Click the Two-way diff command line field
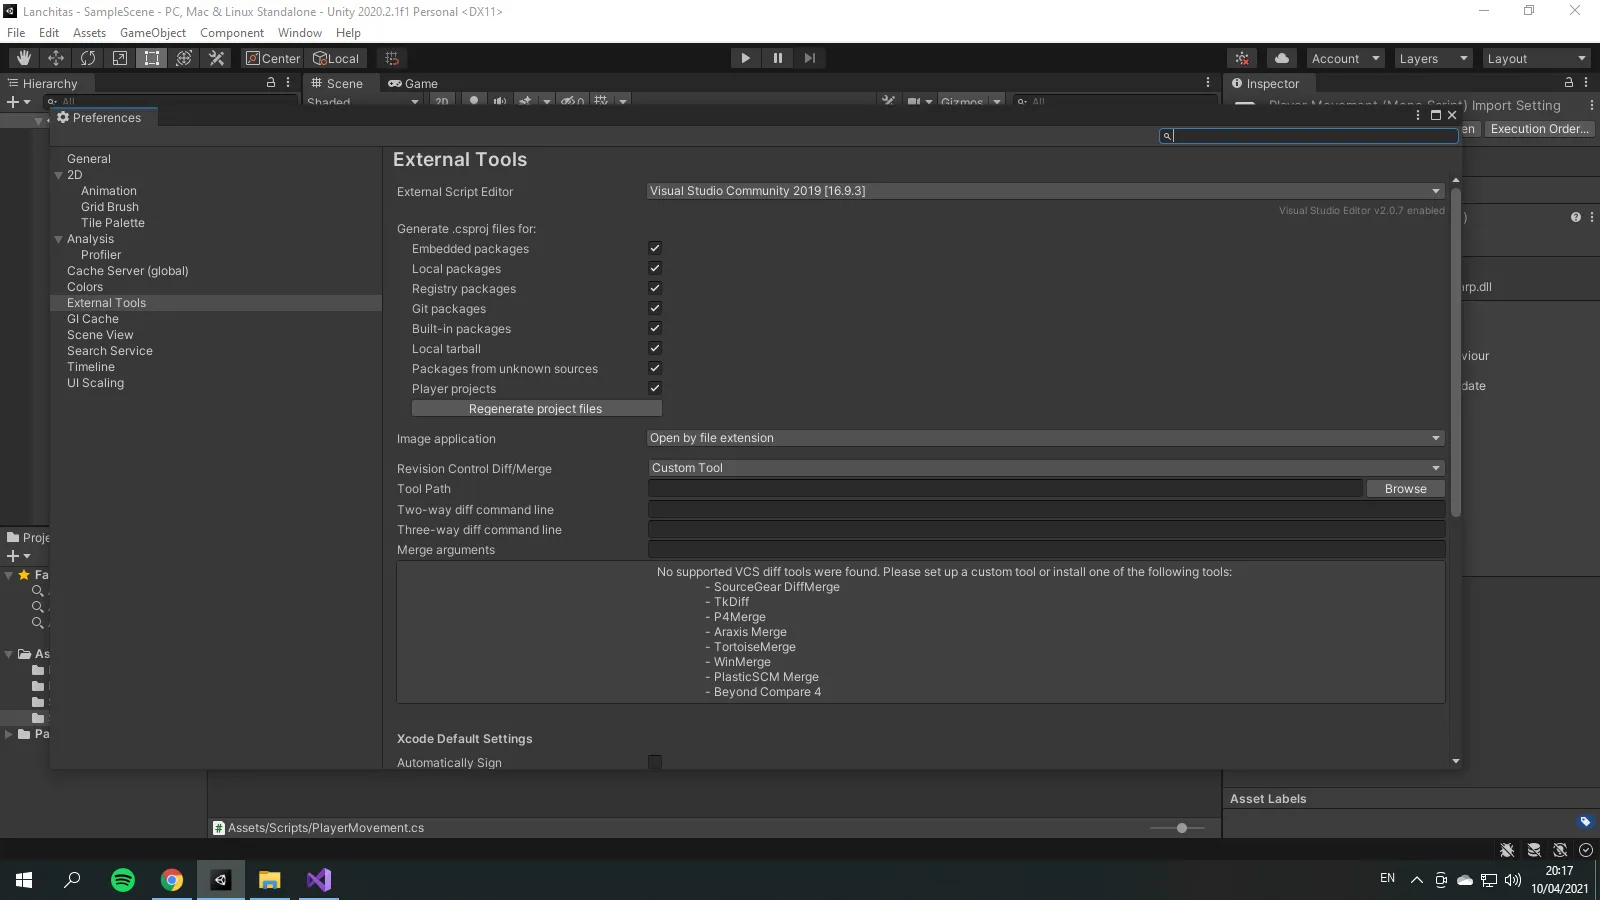This screenshot has height=900, width=1600. pos(1046,510)
